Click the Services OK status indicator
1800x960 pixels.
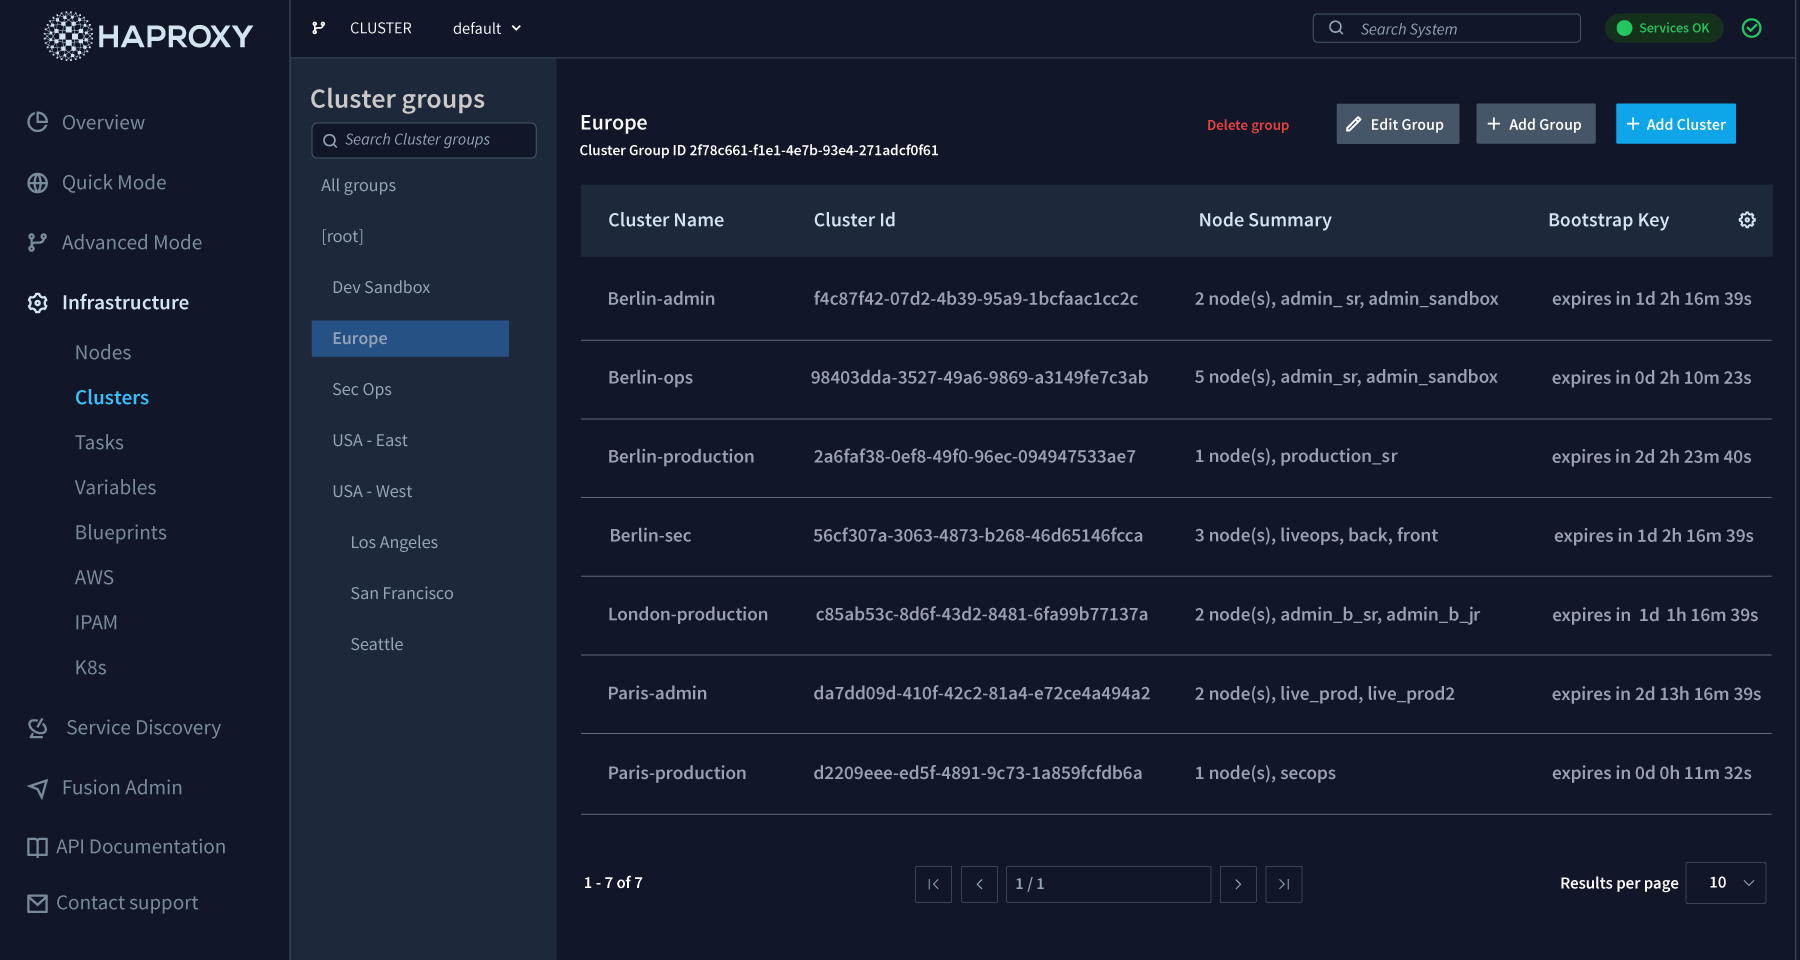[1663, 28]
